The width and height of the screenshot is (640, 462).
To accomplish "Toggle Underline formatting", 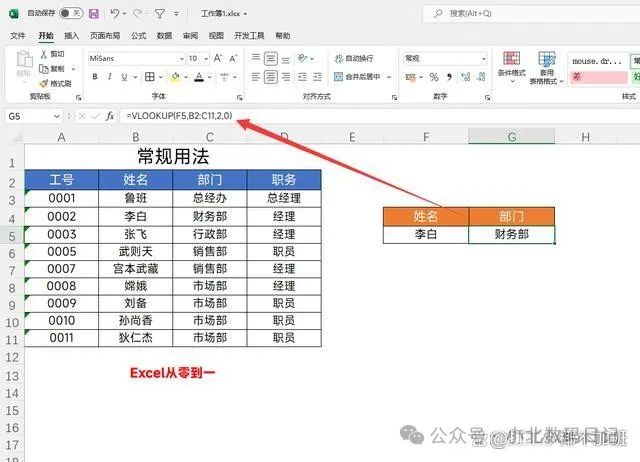I will click(124, 76).
